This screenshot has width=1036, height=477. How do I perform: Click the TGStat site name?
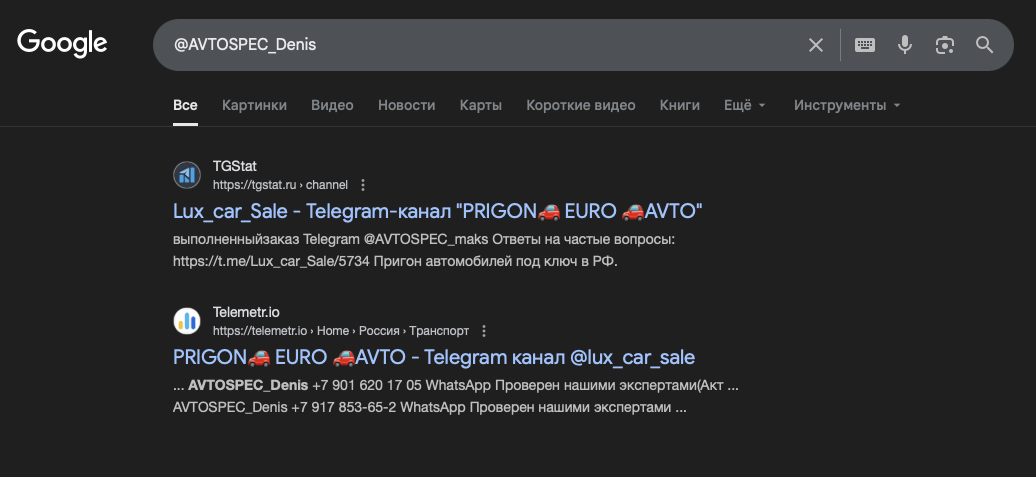tap(235, 166)
